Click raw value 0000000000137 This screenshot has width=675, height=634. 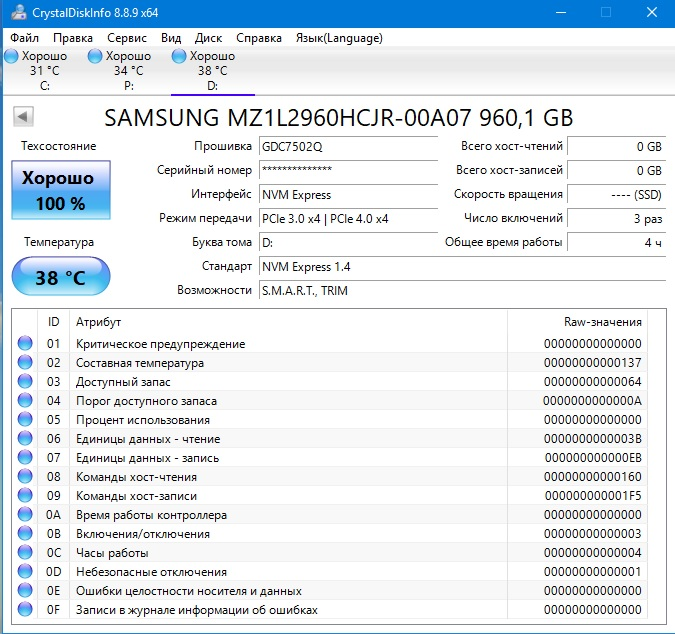(592, 362)
